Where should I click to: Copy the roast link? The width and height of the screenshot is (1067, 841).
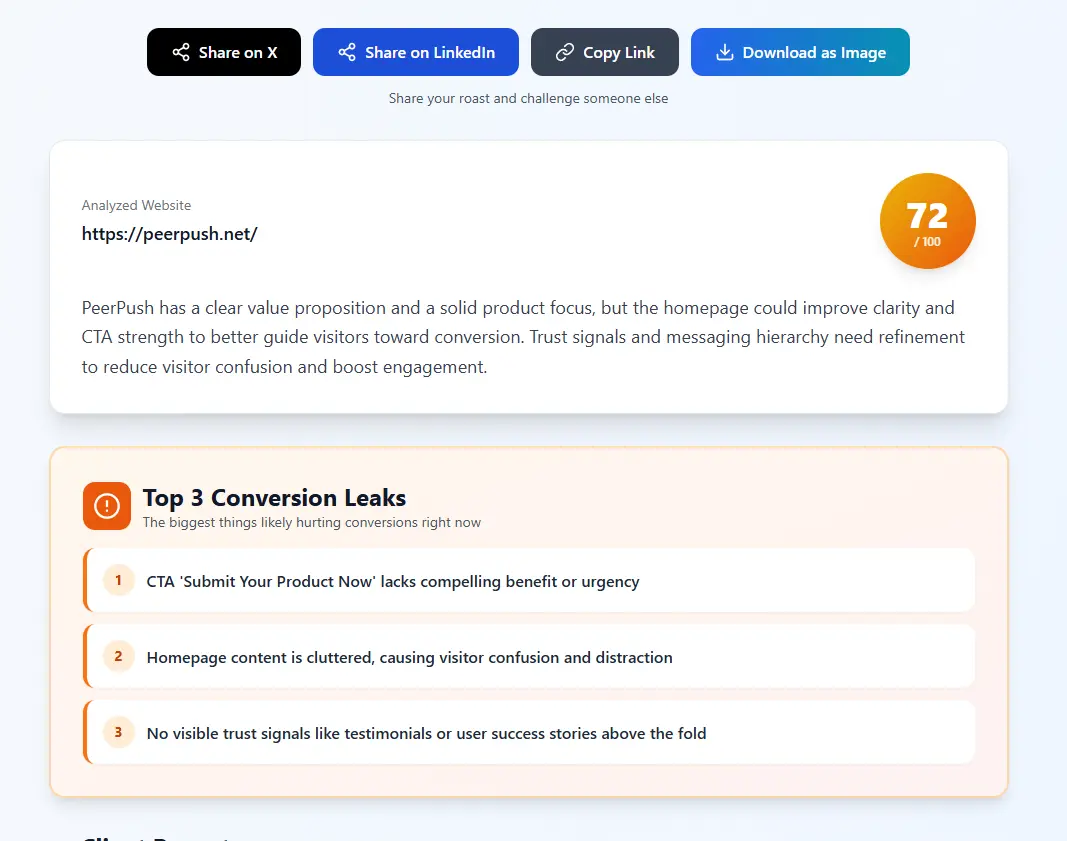(x=605, y=52)
